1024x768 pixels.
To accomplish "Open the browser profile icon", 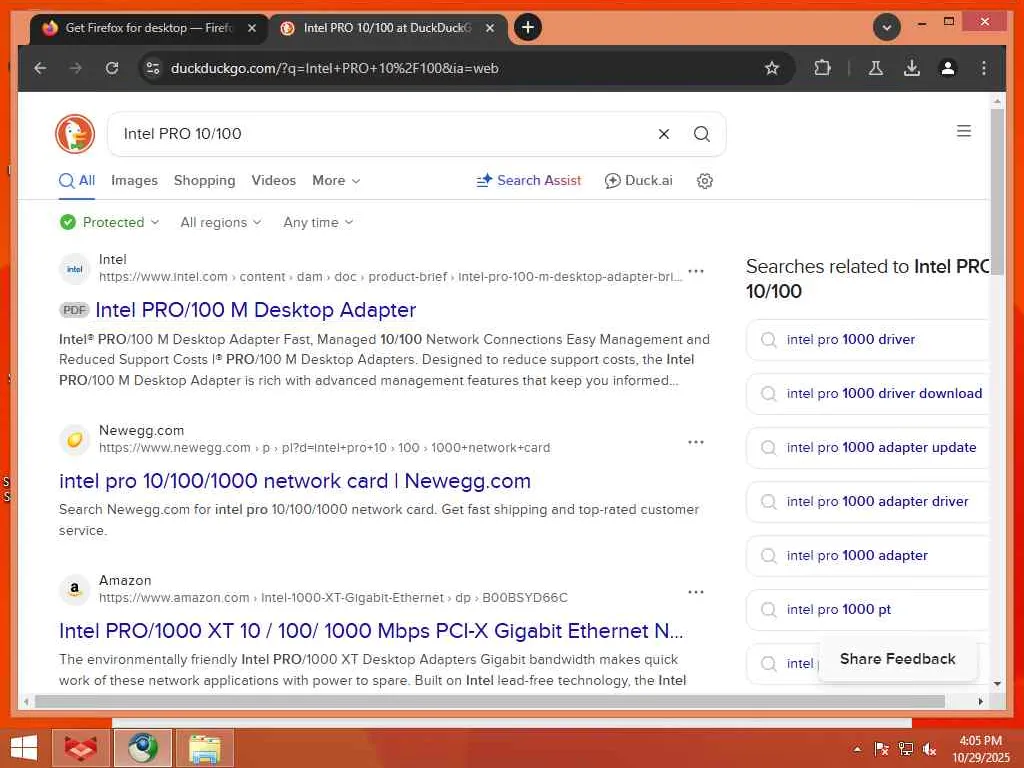I will point(948,68).
